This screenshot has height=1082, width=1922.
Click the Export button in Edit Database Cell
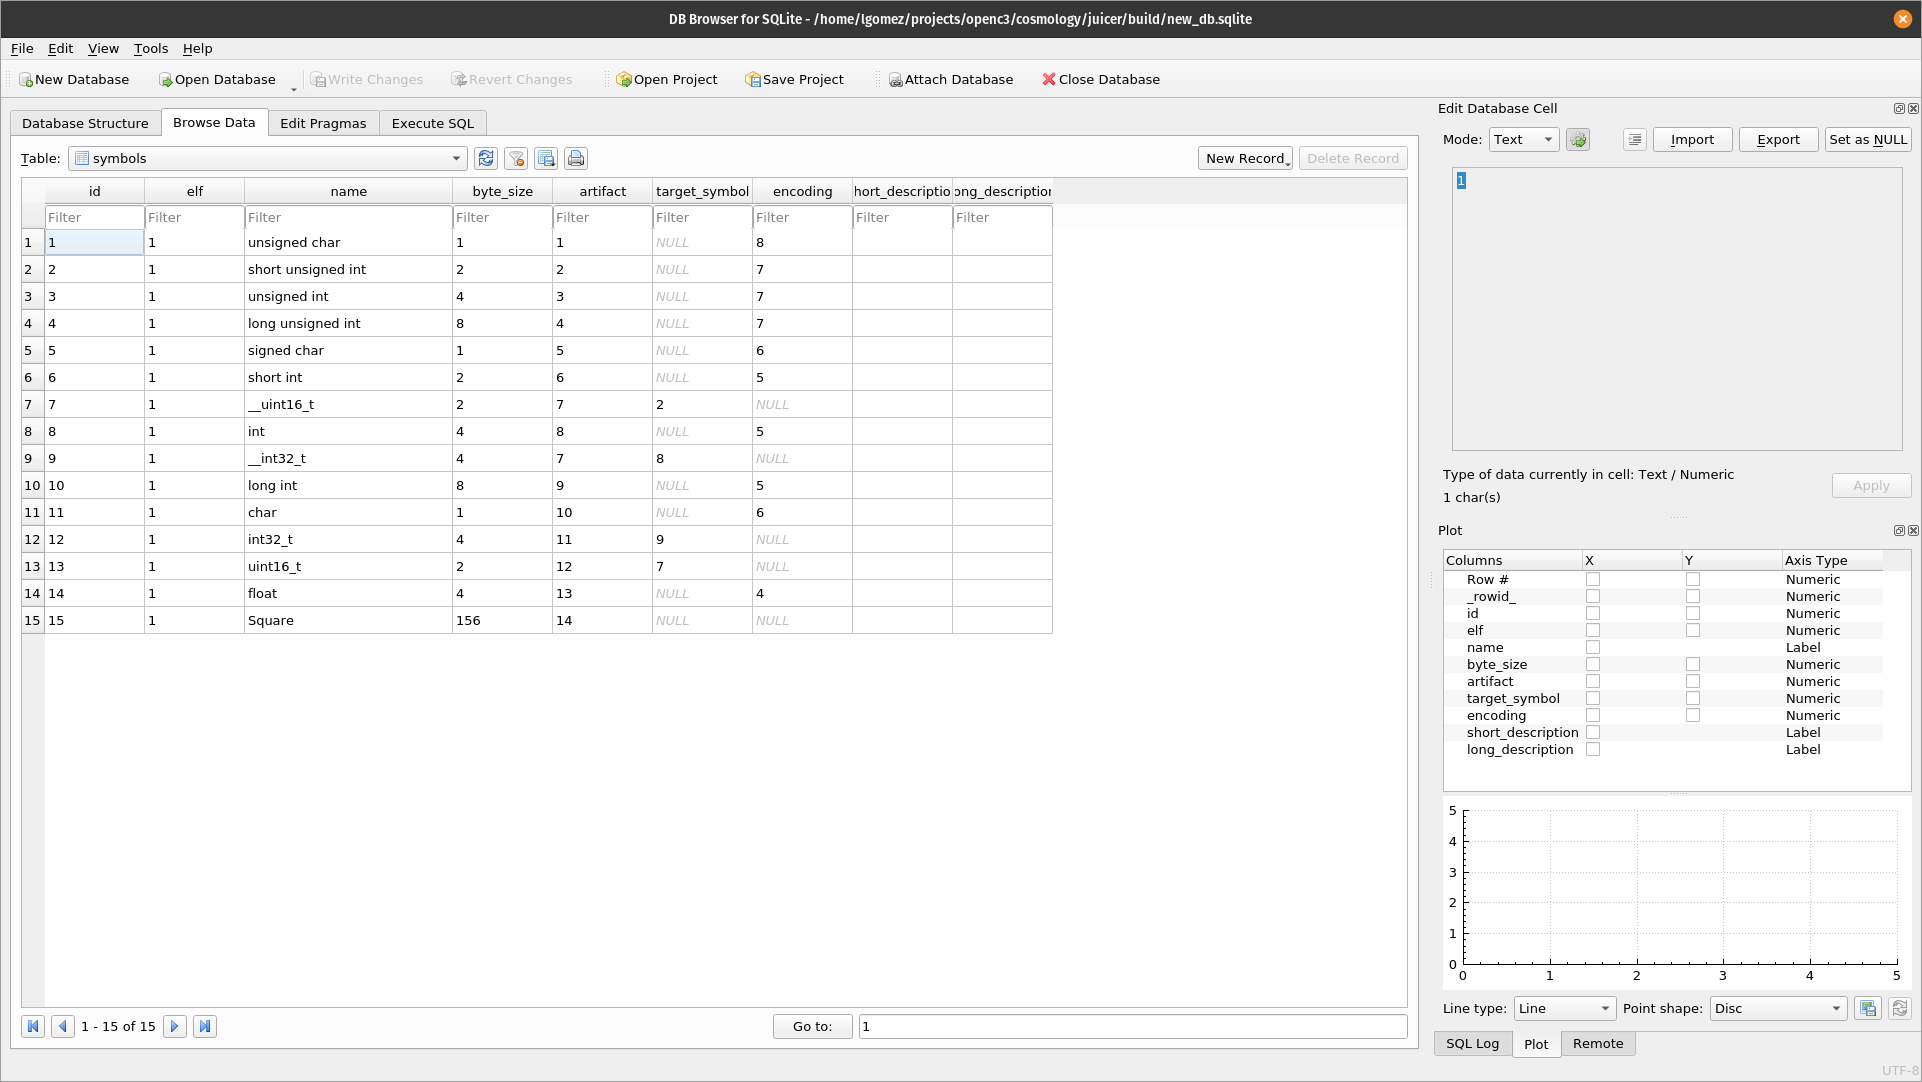tap(1777, 139)
